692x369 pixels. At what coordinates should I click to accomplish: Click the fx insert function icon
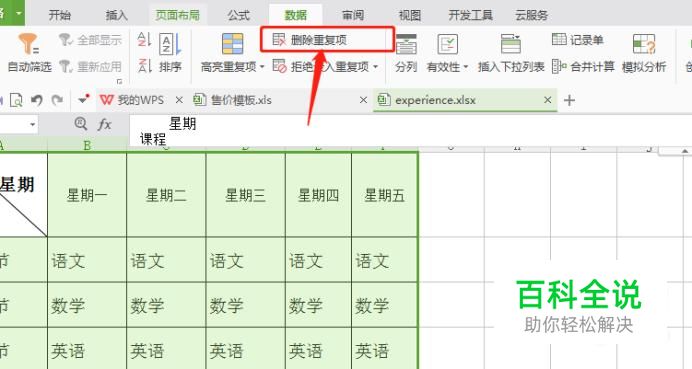pyautogui.click(x=104, y=124)
